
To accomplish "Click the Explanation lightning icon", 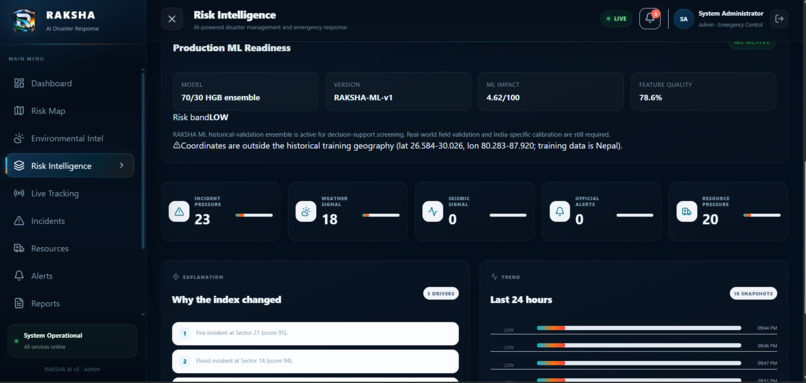I will point(176,277).
